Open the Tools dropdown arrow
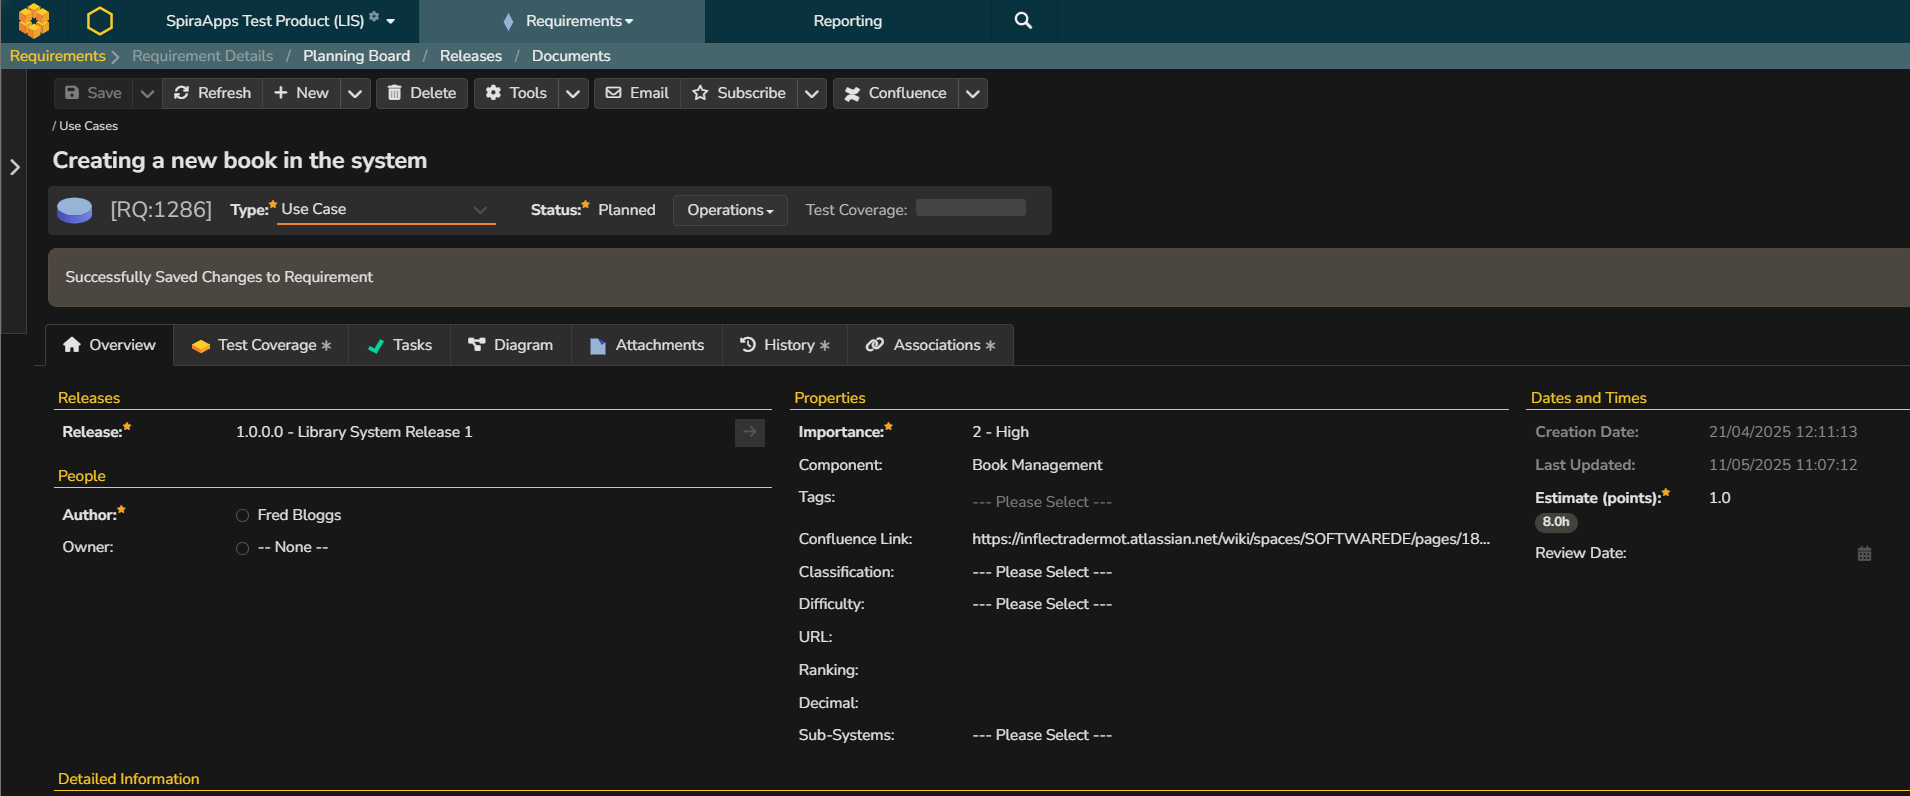 click(x=572, y=93)
